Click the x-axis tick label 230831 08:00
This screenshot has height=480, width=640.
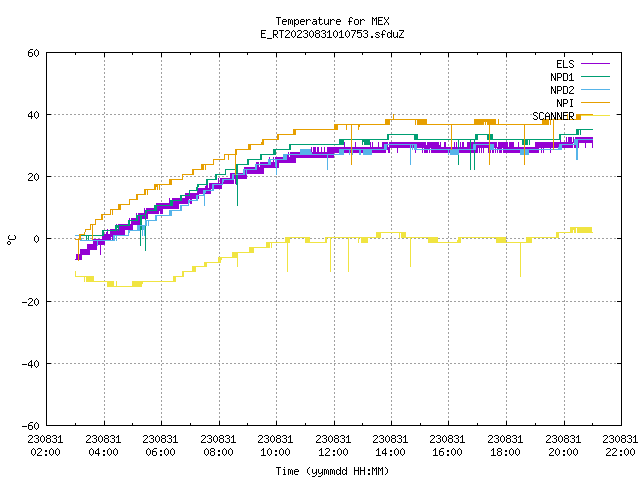pos(218,446)
